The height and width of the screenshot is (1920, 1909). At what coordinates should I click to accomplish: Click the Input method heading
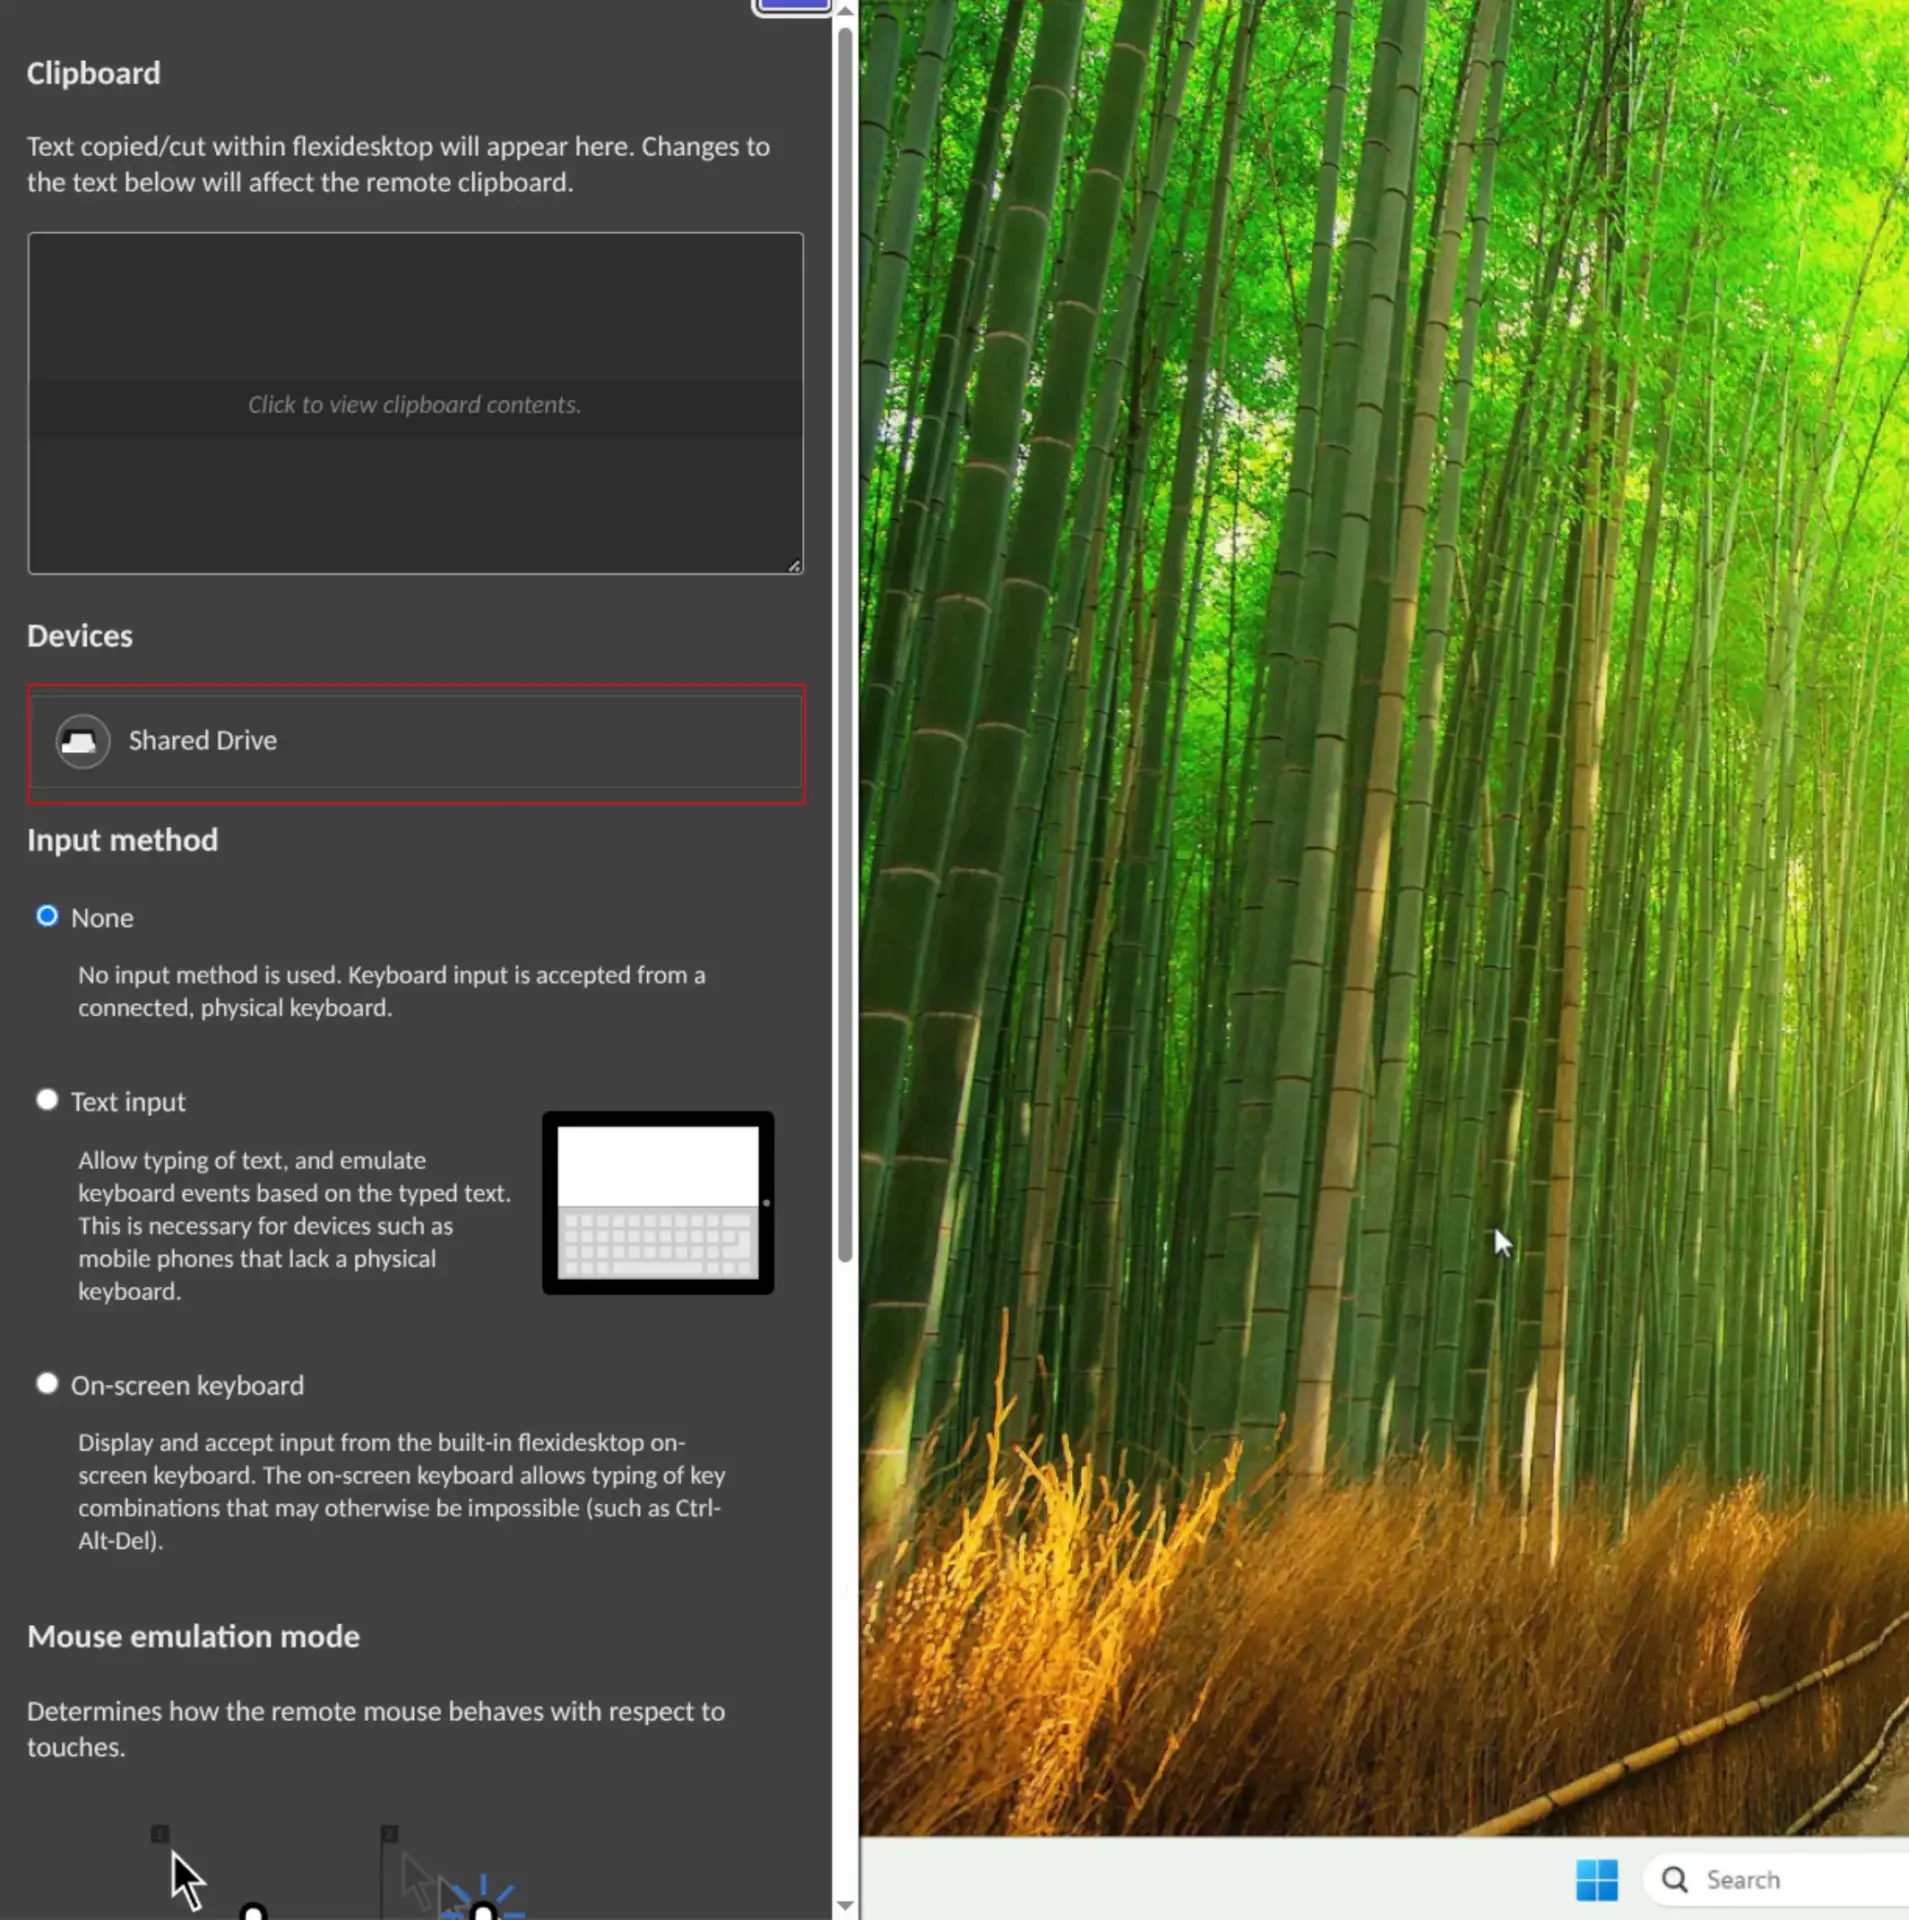click(122, 840)
